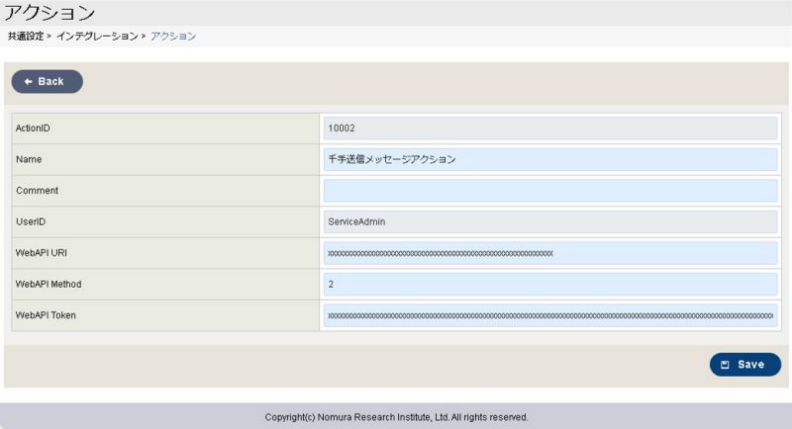The height and width of the screenshot is (429, 792).
Task: Click the Back button
Action: pos(47,81)
